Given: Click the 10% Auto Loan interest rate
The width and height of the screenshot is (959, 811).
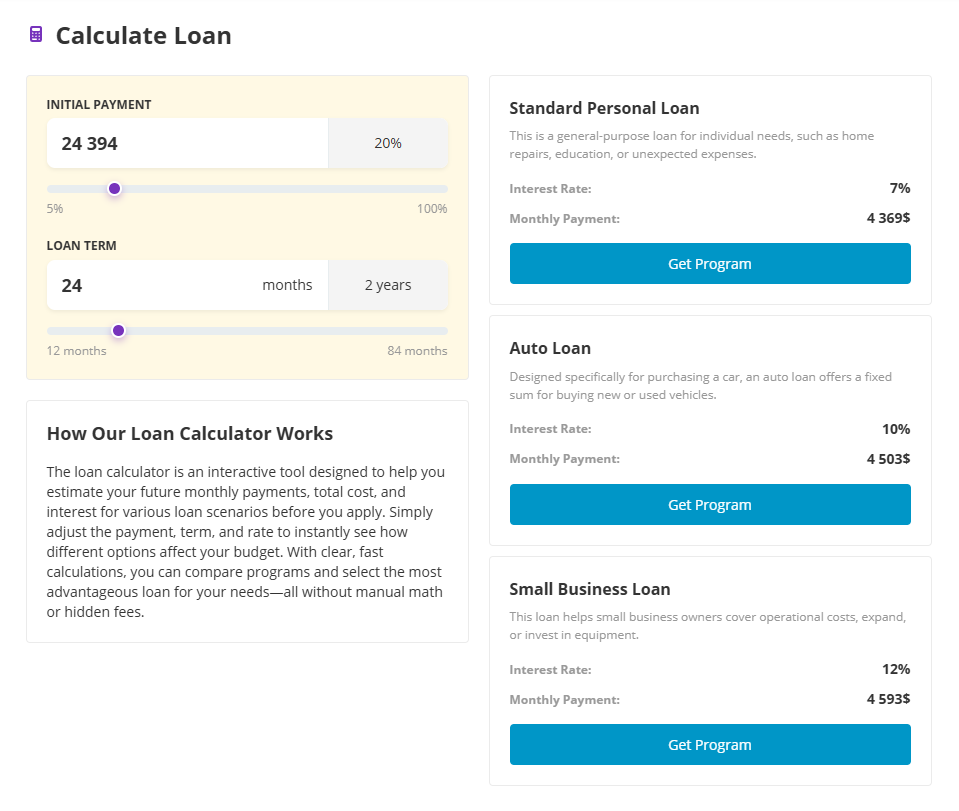Looking at the screenshot, I should tap(895, 429).
